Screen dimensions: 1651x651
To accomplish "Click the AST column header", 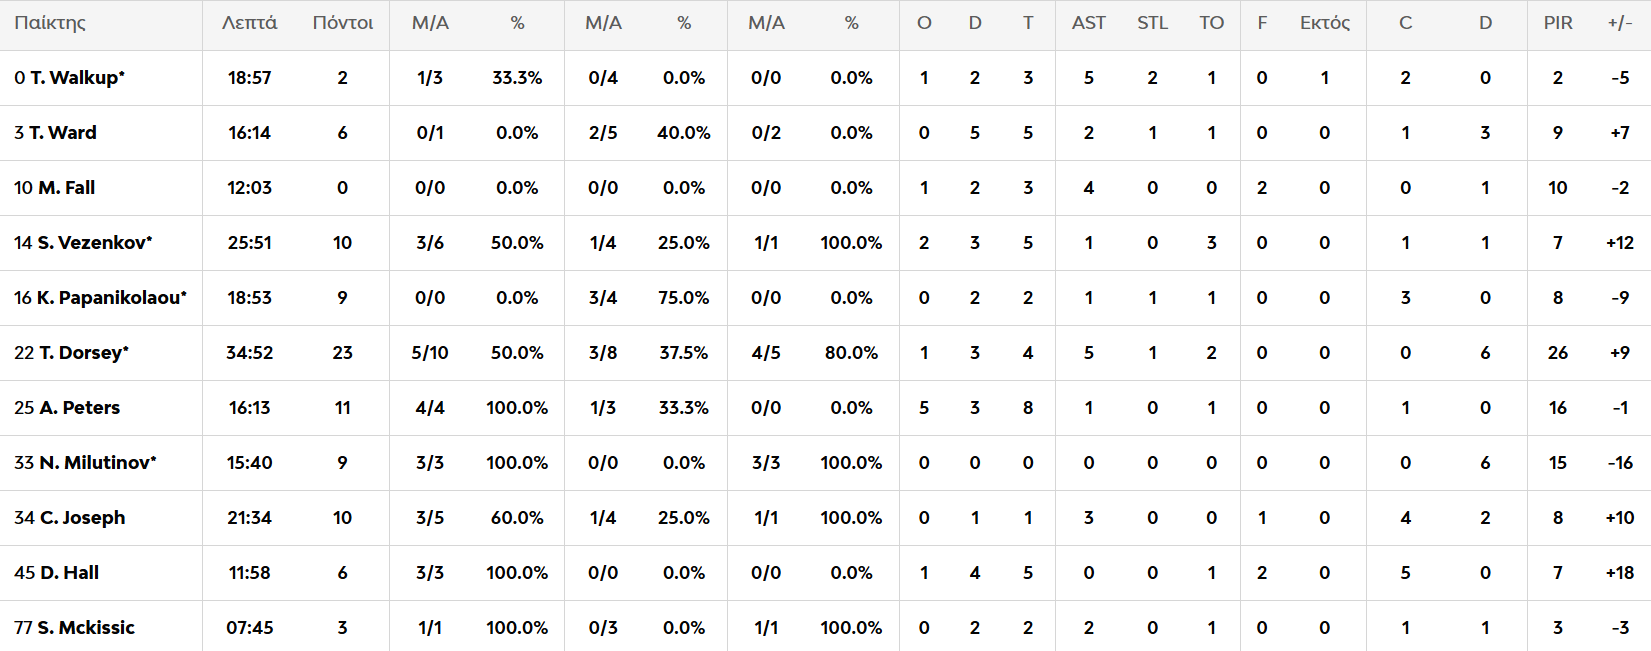I will (x=1088, y=23).
